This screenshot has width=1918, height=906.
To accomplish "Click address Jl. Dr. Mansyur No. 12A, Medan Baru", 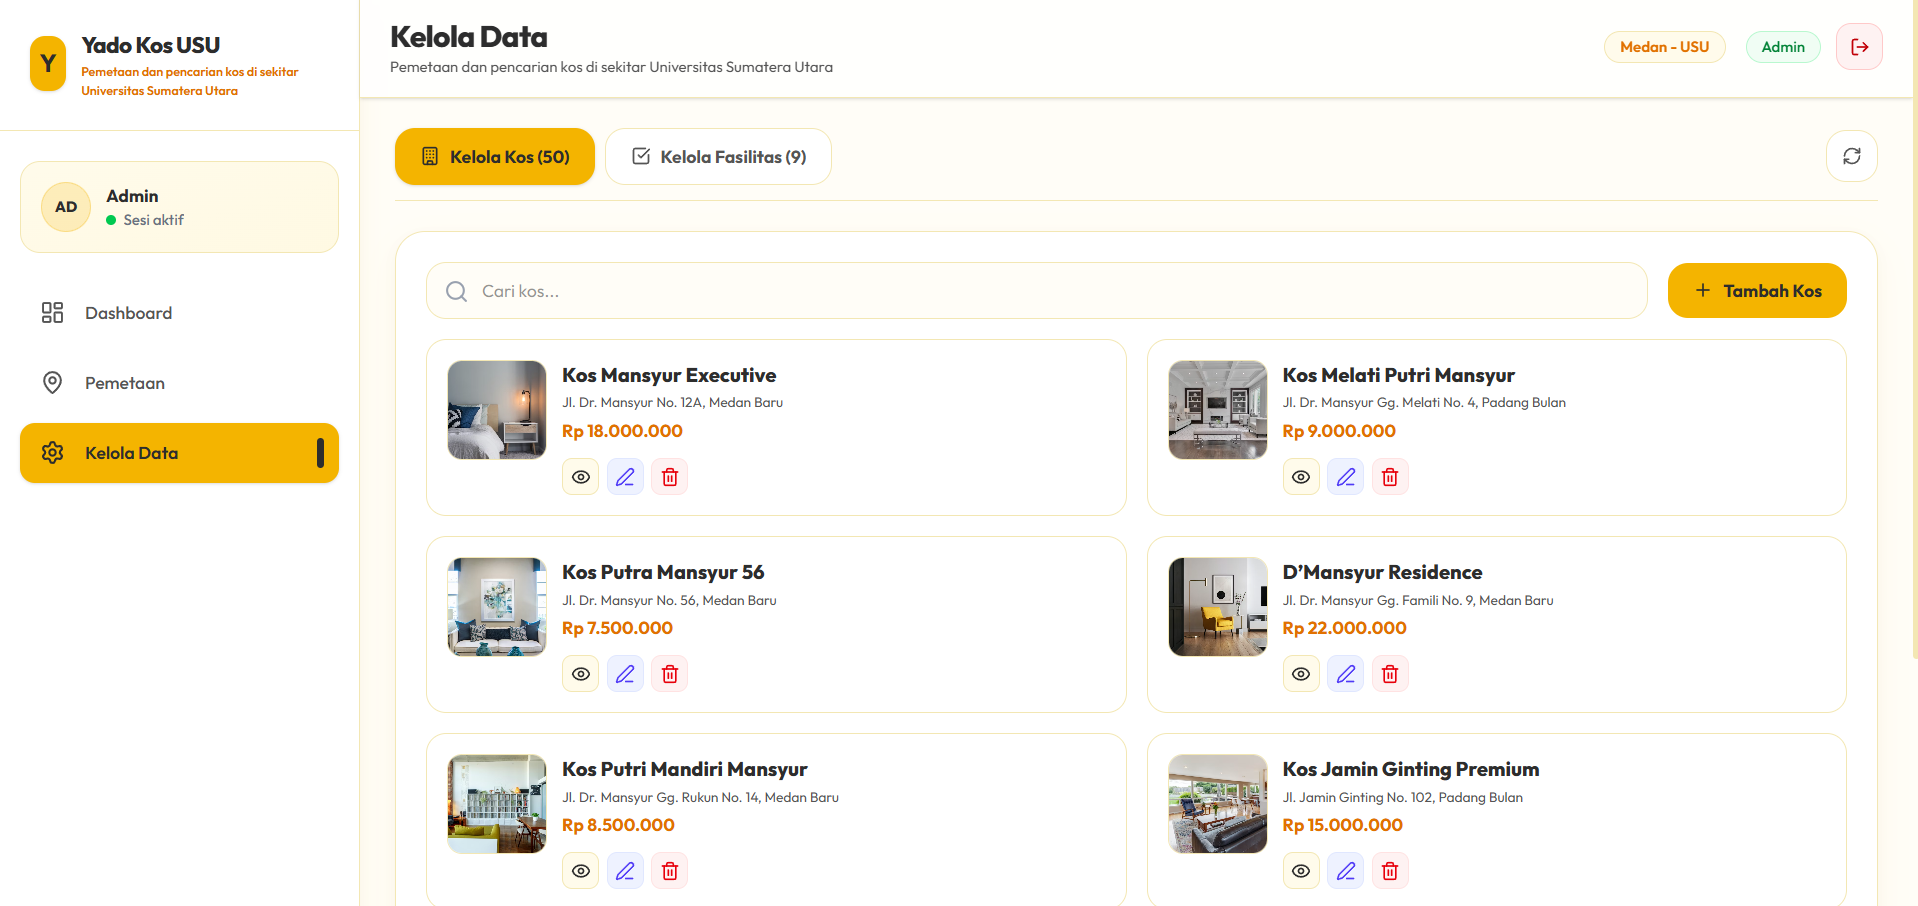I will 672,403.
